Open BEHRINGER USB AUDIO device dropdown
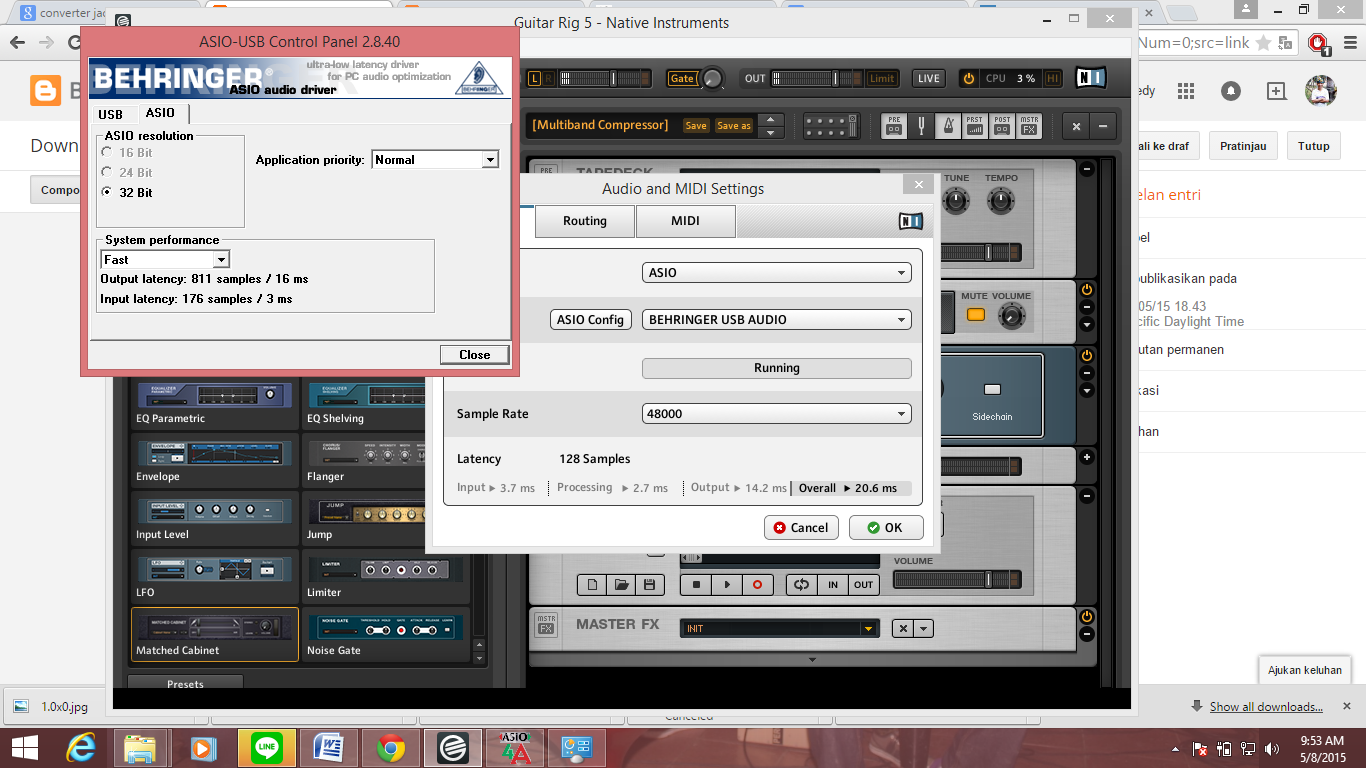Viewport: 1366px width, 768px height. 776,320
